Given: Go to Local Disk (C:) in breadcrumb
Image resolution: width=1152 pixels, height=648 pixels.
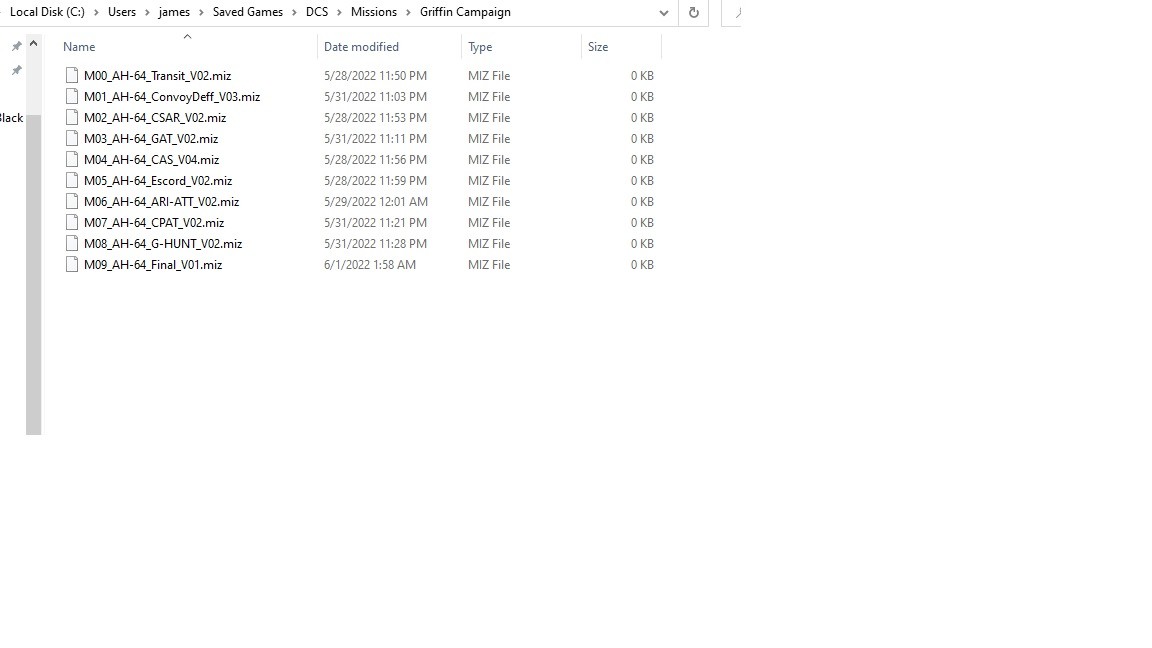Looking at the screenshot, I should (47, 12).
